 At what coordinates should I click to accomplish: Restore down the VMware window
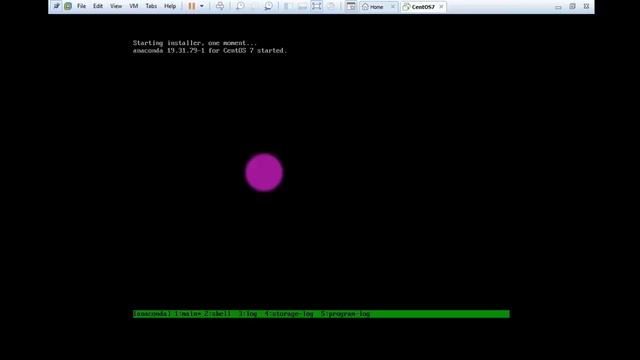(x=572, y=7)
